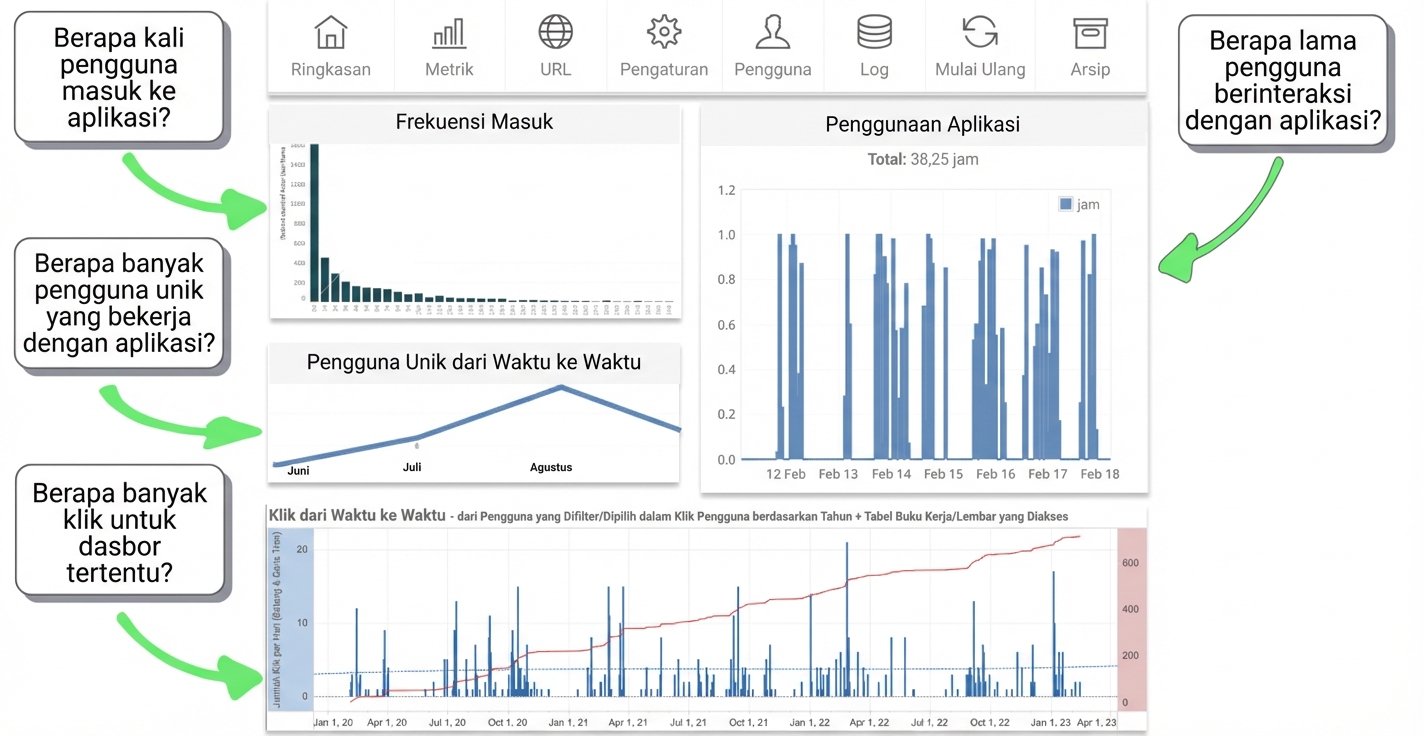Image resolution: width=1424 pixels, height=736 pixels.
Task: Select the Metrik bar chart icon
Action: click(x=449, y=32)
